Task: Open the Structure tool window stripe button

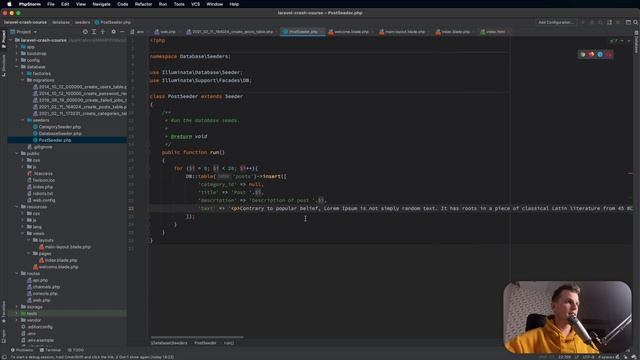Action: (4, 65)
